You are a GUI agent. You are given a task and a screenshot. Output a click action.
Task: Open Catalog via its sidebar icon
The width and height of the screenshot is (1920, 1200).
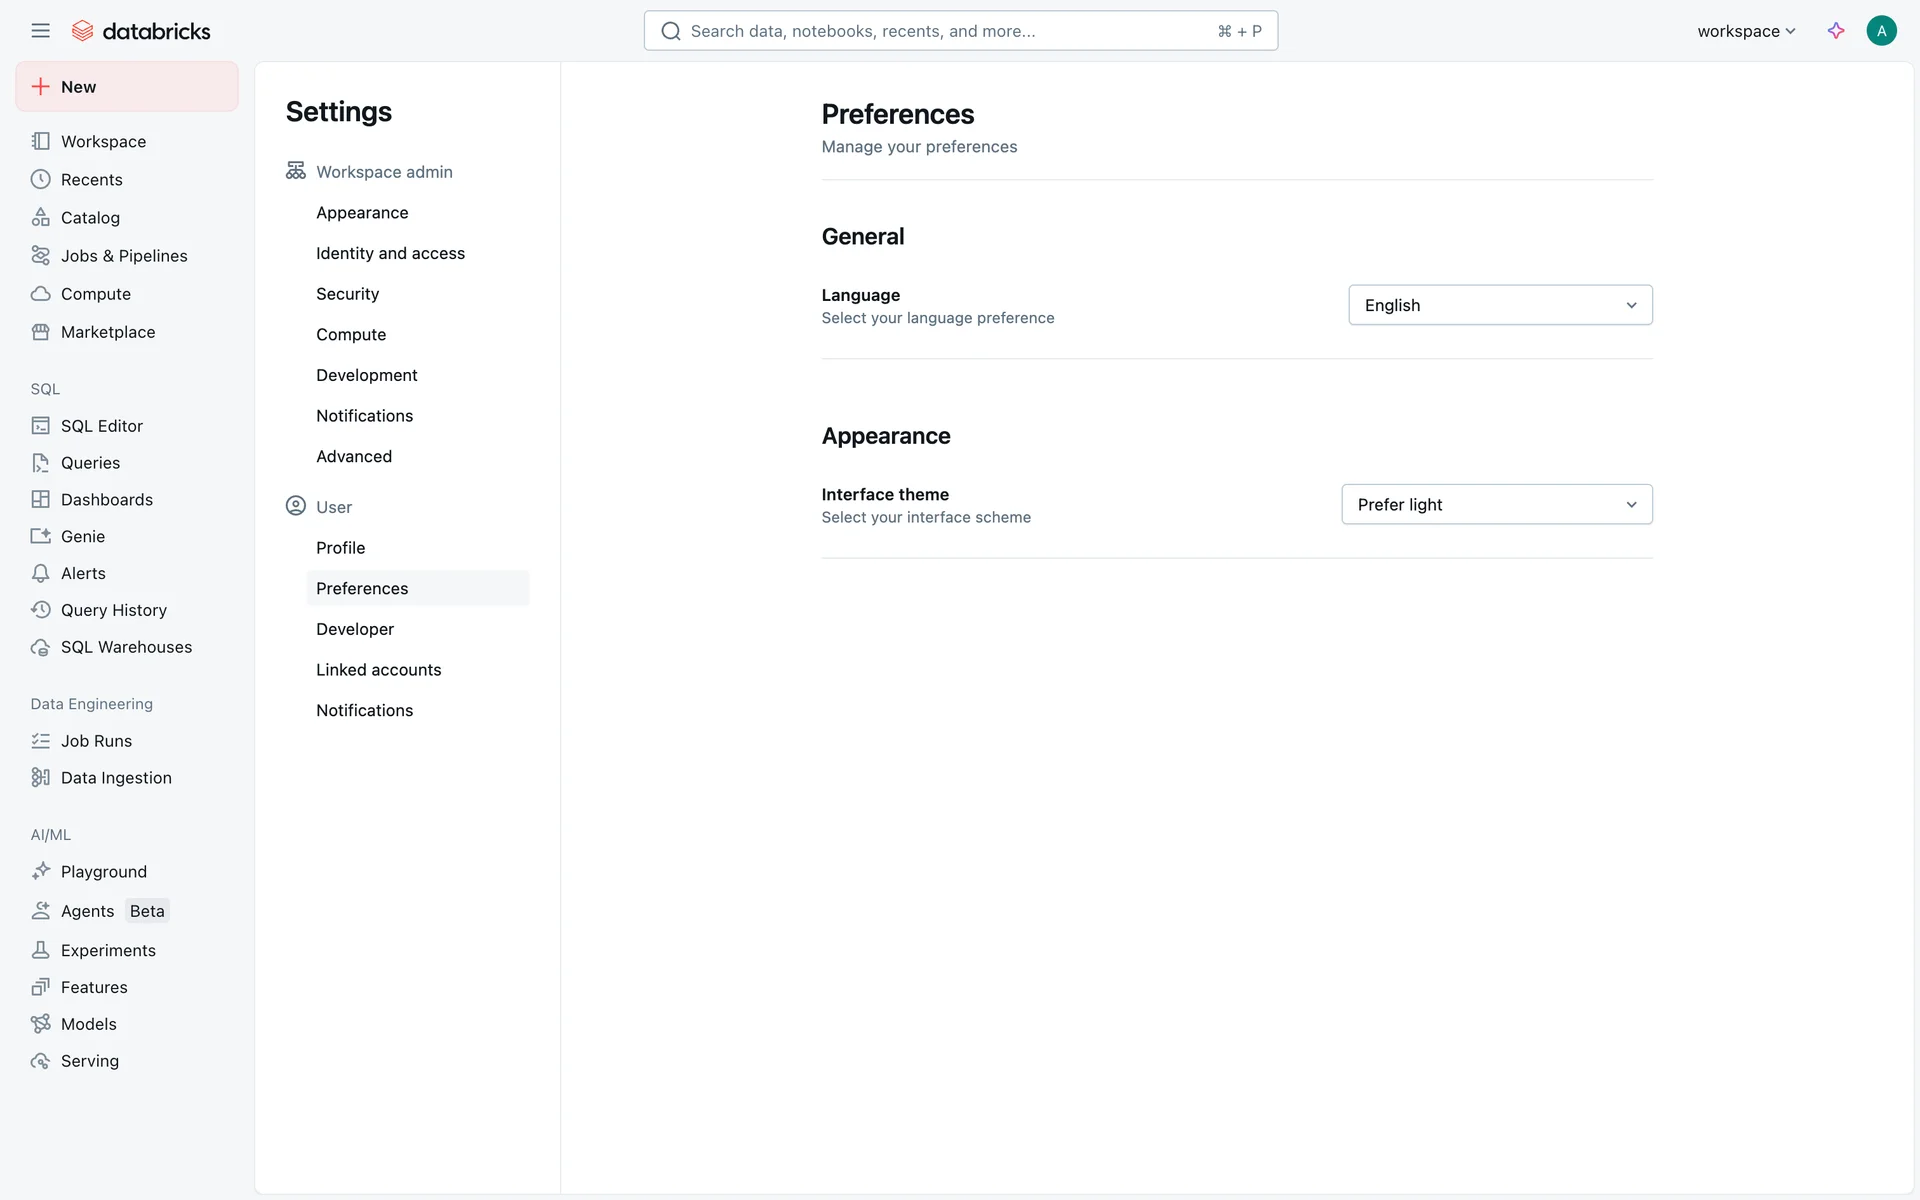click(40, 217)
